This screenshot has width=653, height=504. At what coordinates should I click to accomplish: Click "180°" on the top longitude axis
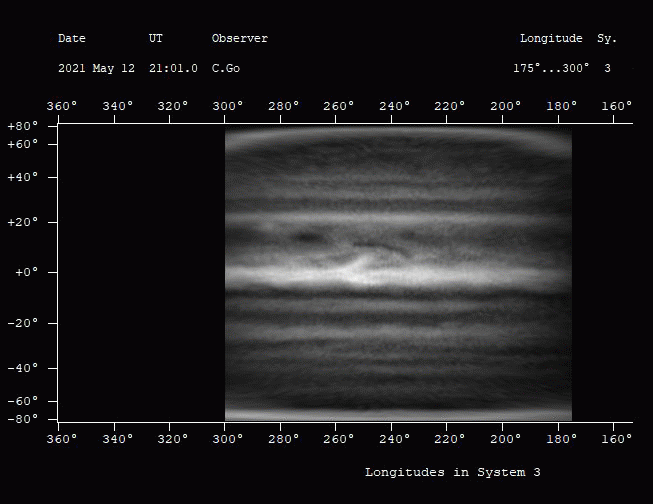[x=561, y=106]
